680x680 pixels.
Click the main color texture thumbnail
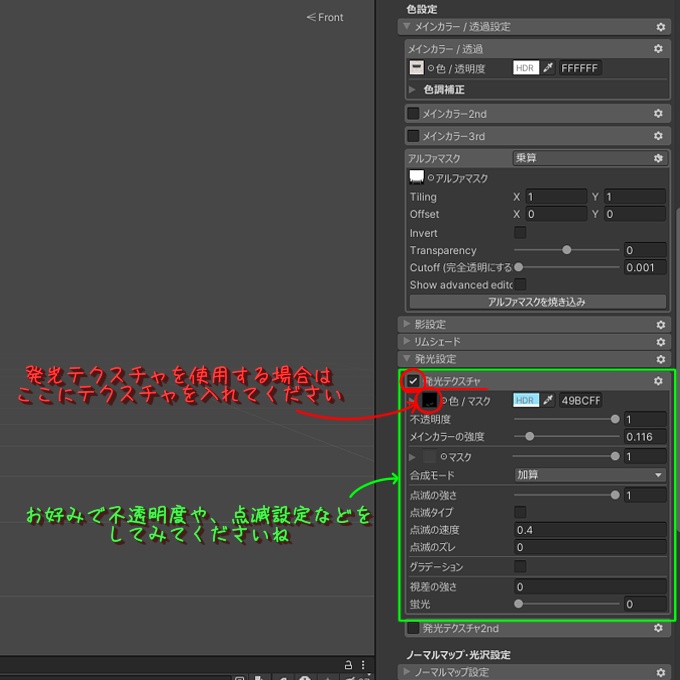click(x=416, y=68)
